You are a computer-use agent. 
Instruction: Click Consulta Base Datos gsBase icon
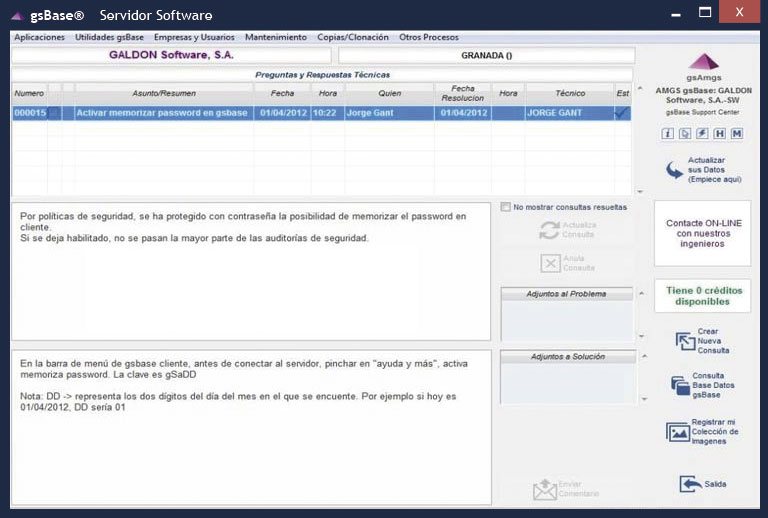(680, 385)
